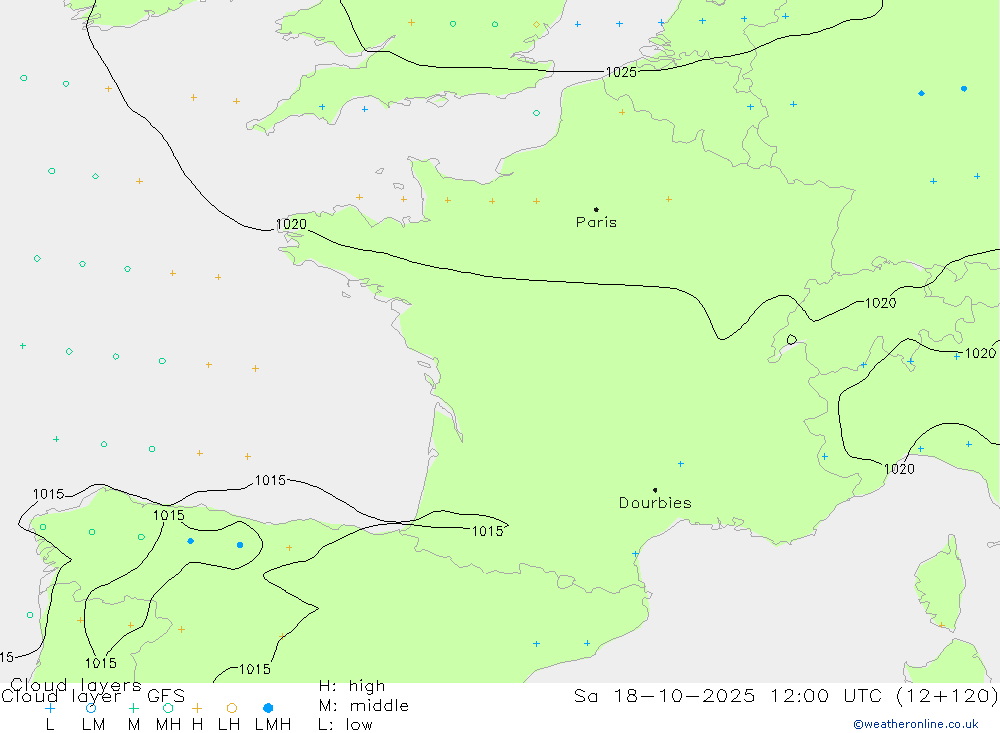
Task: Click the 1020 label off the Brittany coast
Action: [x=291, y=225]
